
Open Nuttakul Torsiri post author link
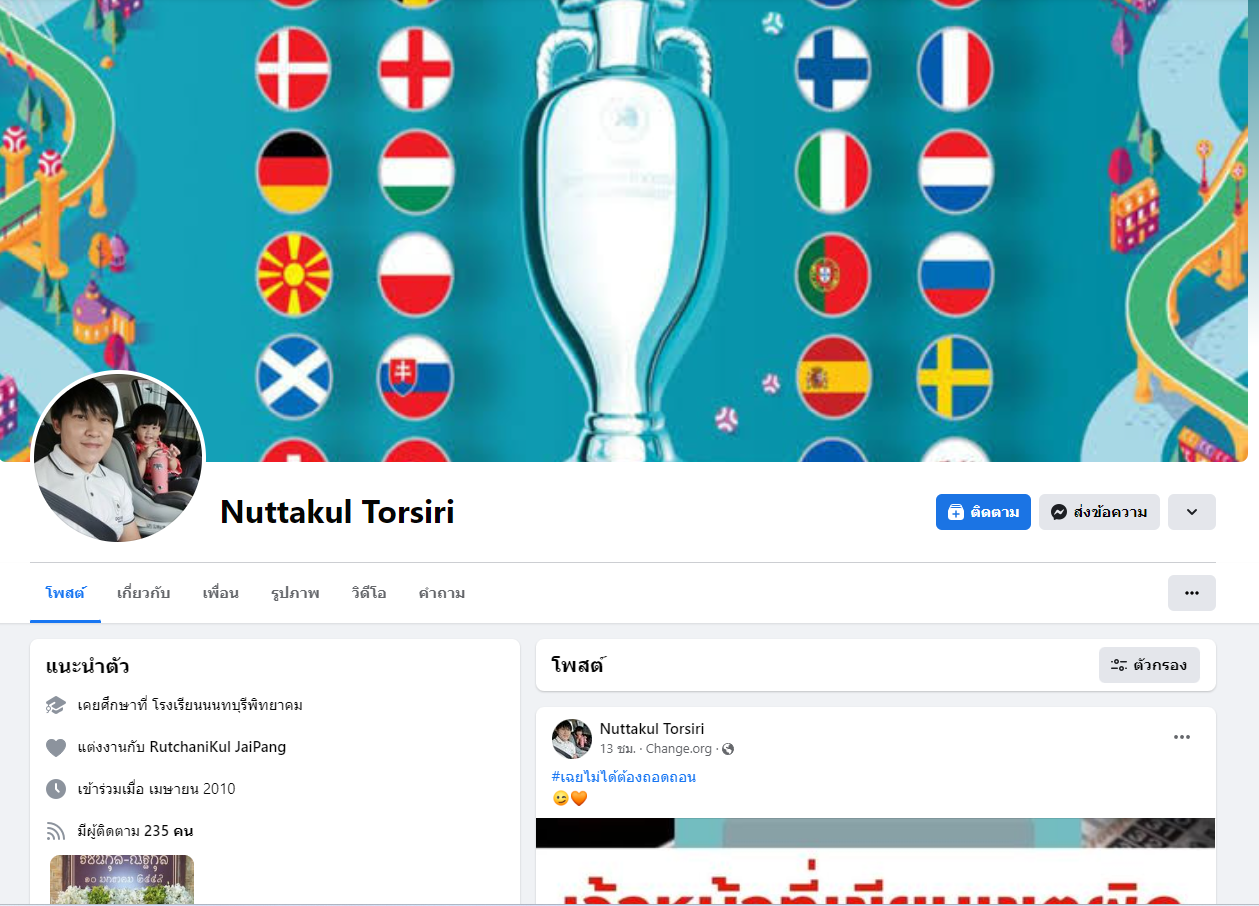[x=652, y=729]
